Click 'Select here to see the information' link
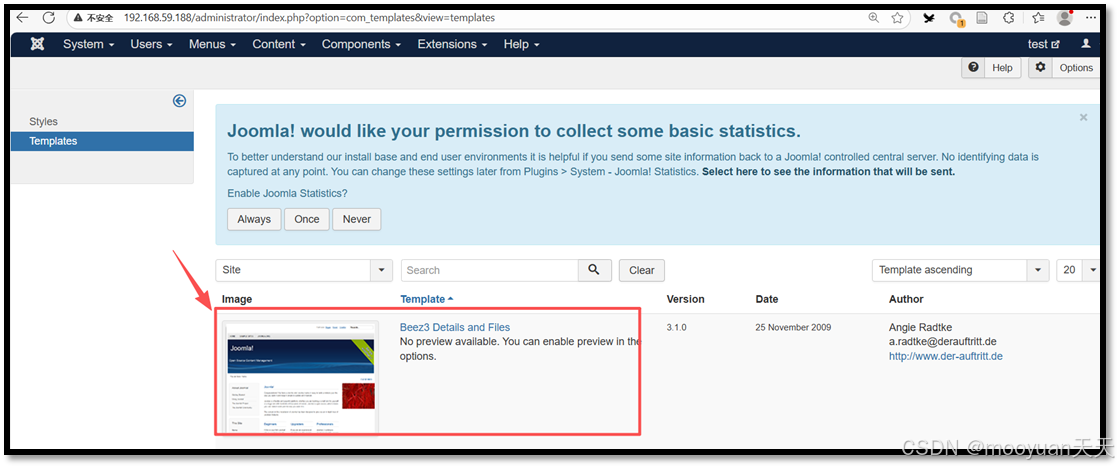This screenshot has width=1119, height=468. coord(829,172)
